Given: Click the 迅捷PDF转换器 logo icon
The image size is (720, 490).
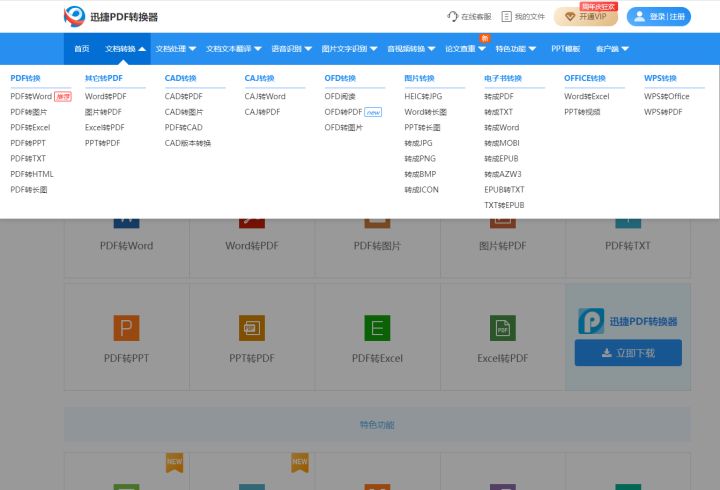Looking at the screenshot, I should point(75,16).
